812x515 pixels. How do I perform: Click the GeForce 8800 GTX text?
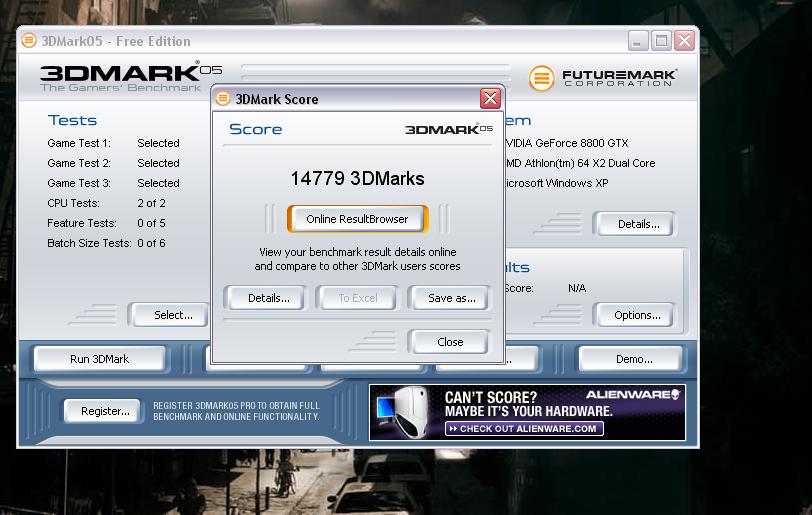[x=567, y=143]
